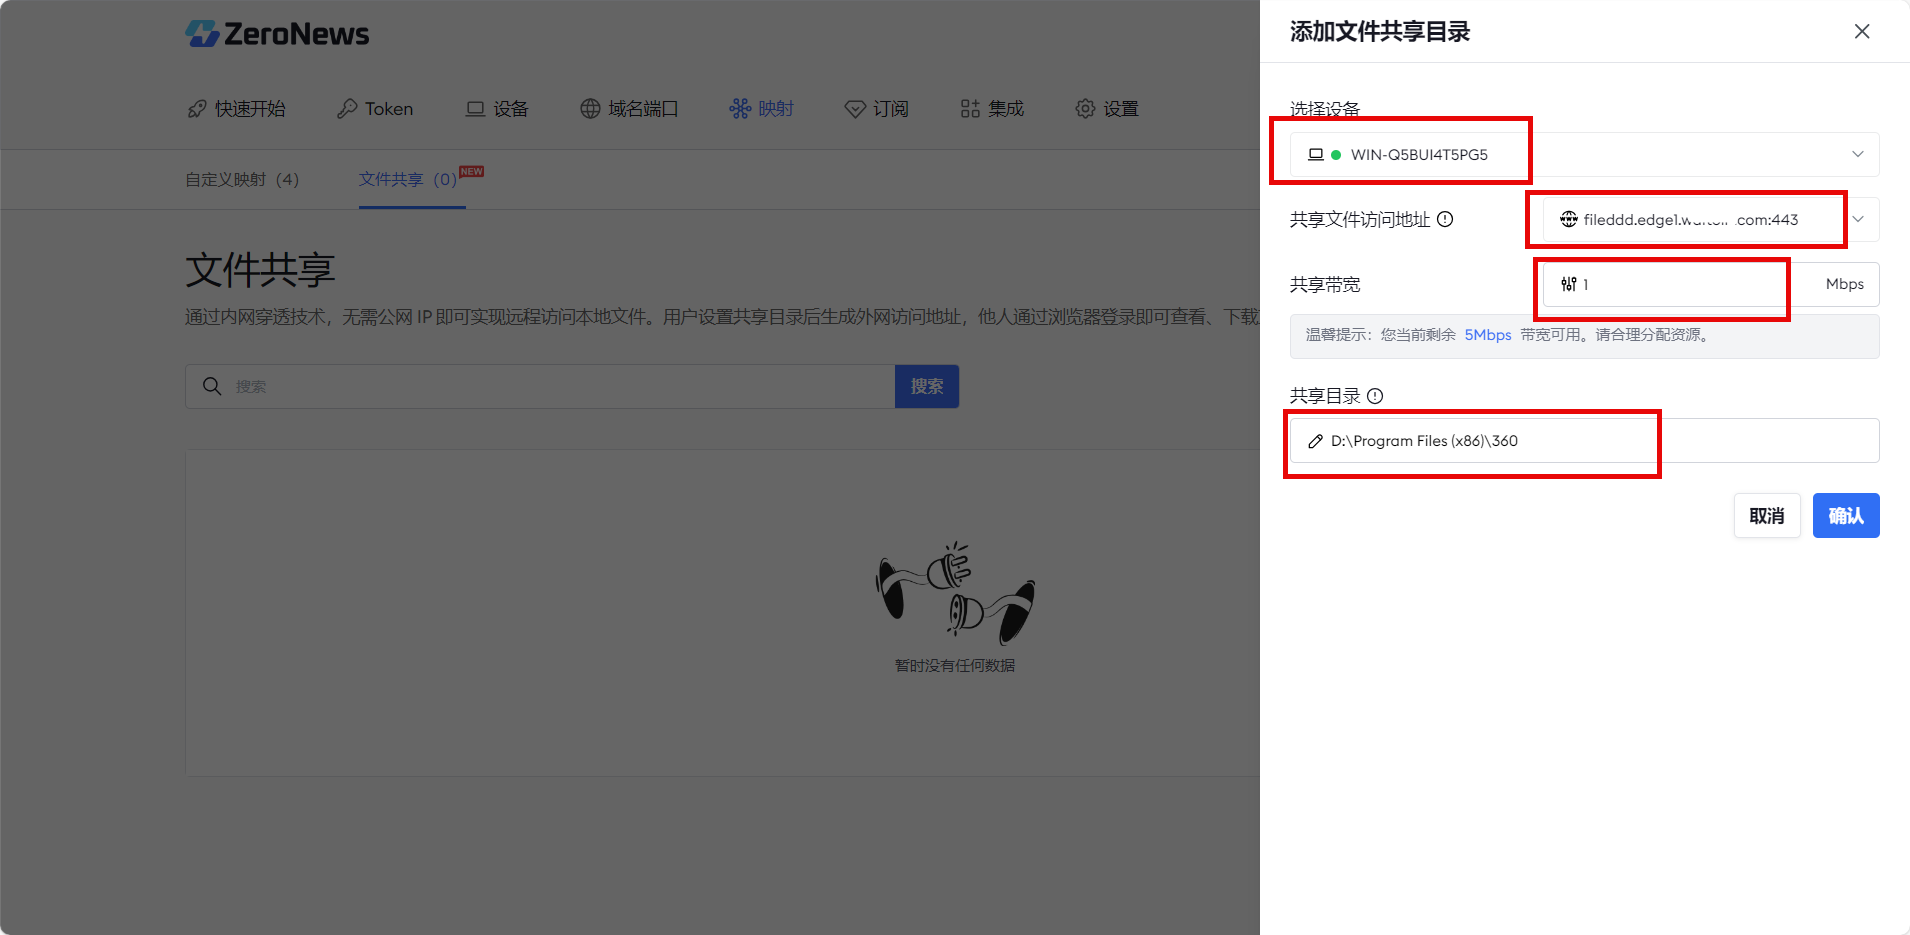Open the fileddd.edge1 access address dropdown

click(1711, 220)
